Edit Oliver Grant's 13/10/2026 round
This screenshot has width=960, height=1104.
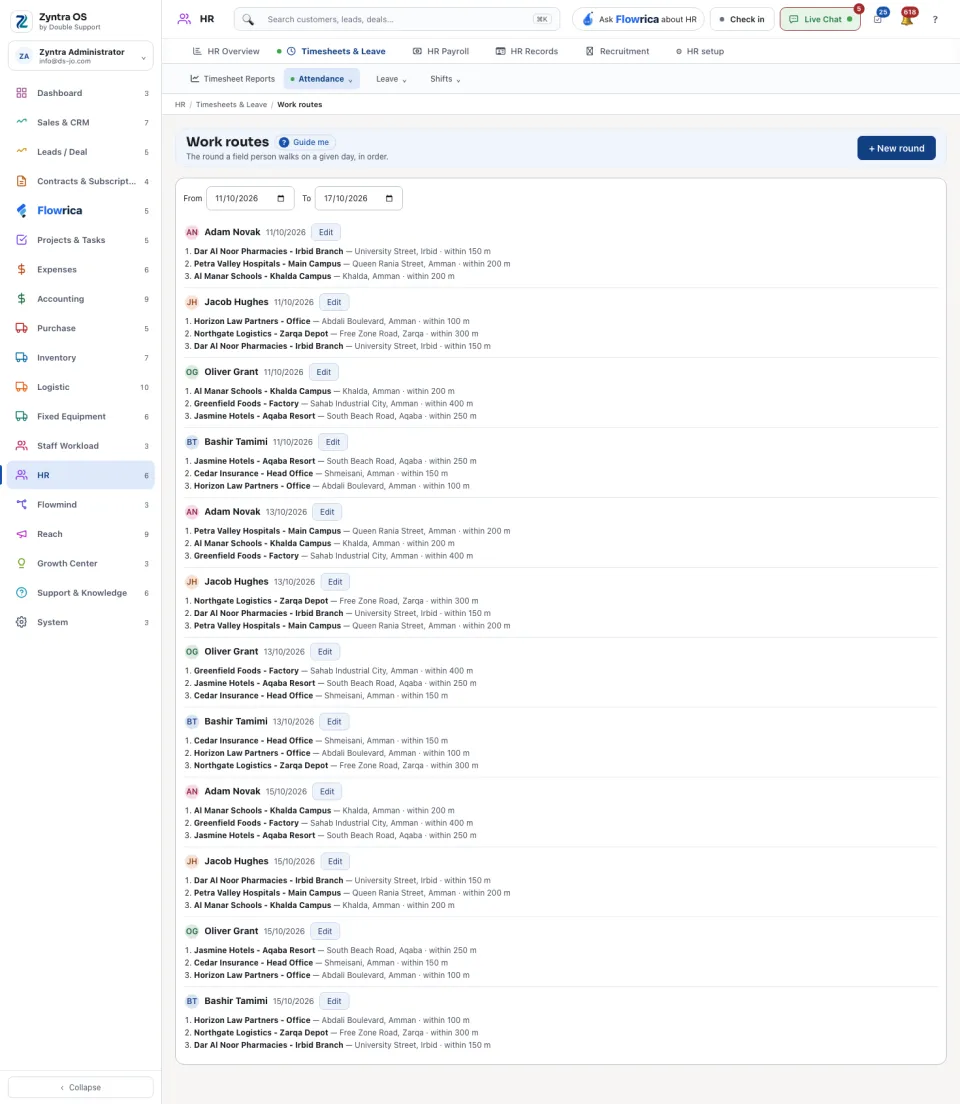pyautogui.click(x=325, y=652)
